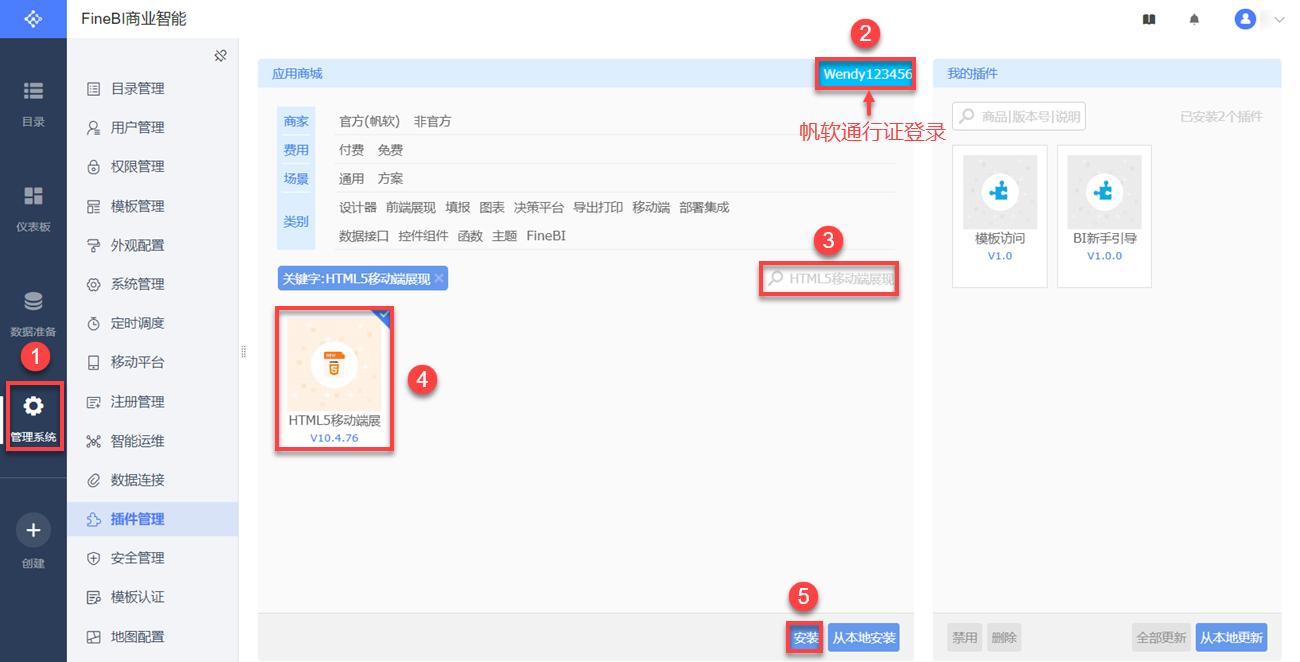
Task: Filter category 设计器
Action: click(357, 208)
